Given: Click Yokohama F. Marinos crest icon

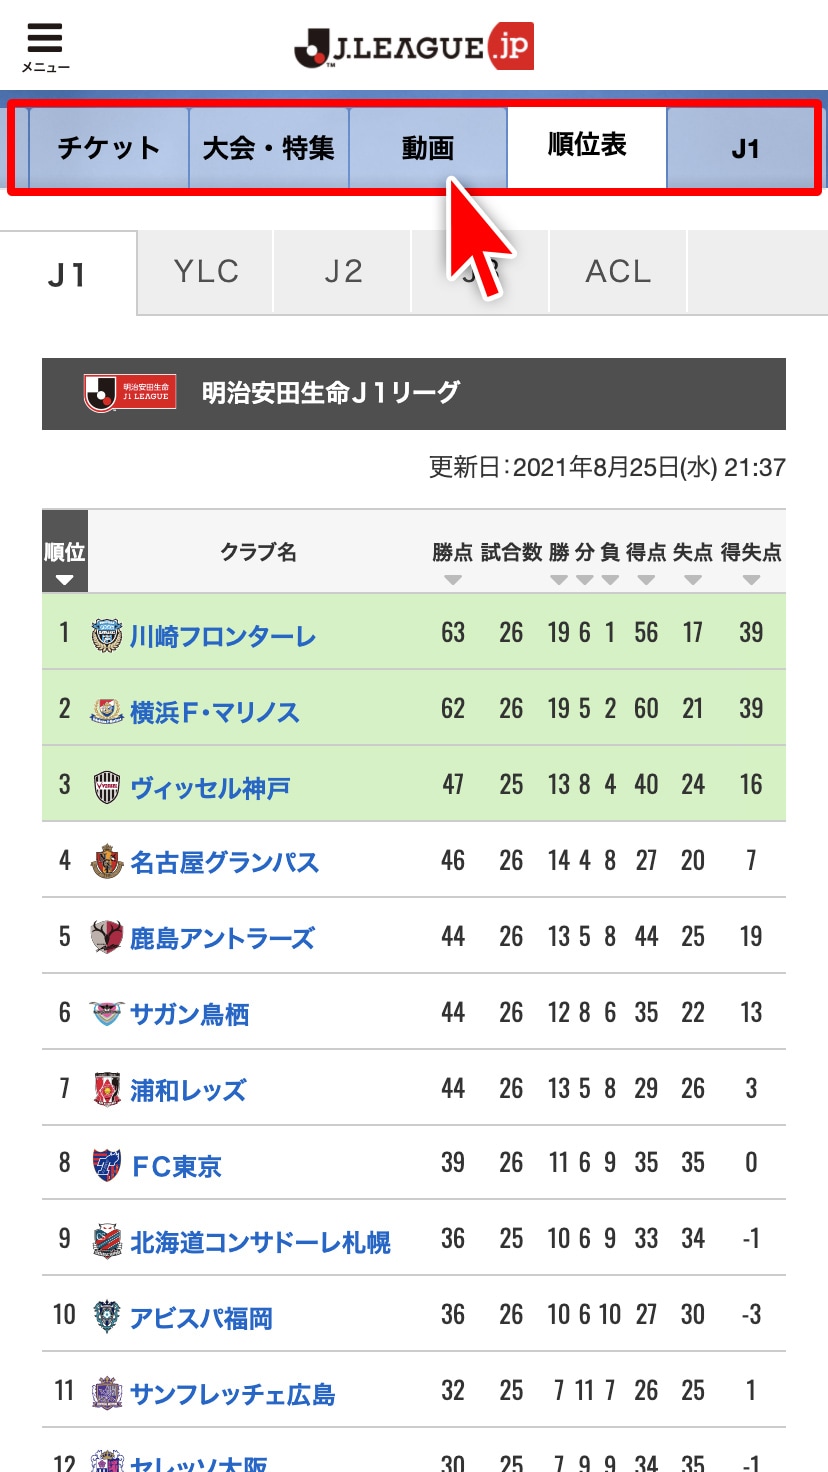Looking at the screenshot, I should [x=106, y=711].
